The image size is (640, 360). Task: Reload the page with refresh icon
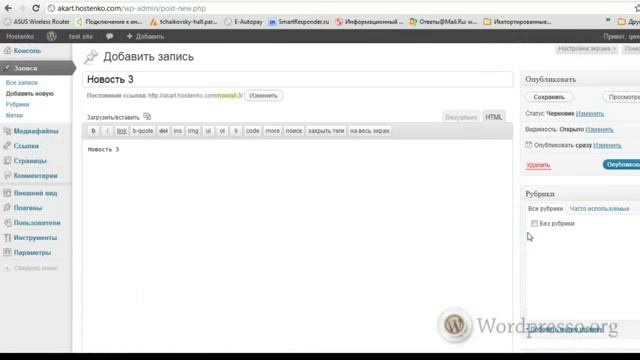(x=36, y=8)
